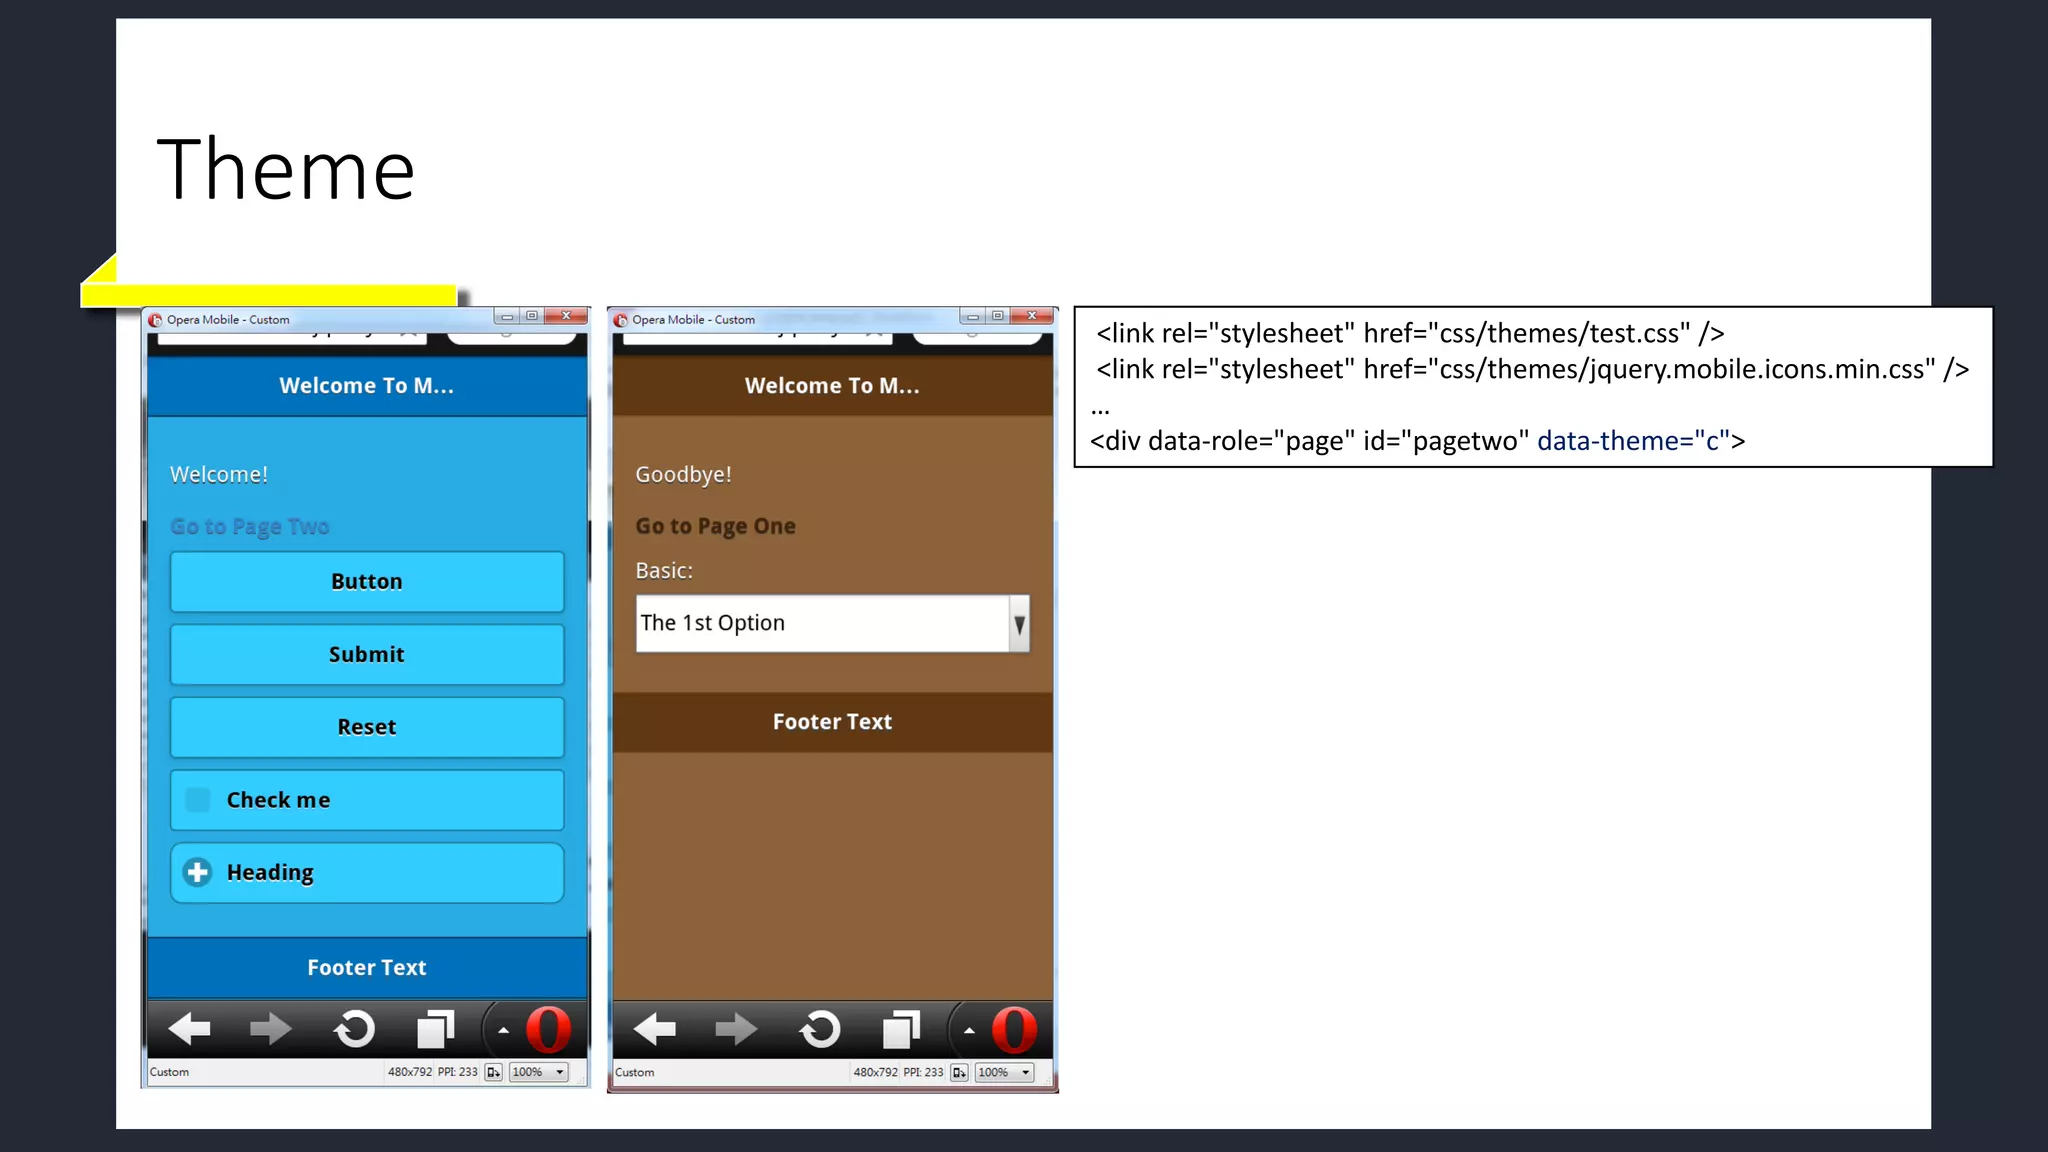
Task: Click back arrow in left emulator
Action: tap(189, 1028)
